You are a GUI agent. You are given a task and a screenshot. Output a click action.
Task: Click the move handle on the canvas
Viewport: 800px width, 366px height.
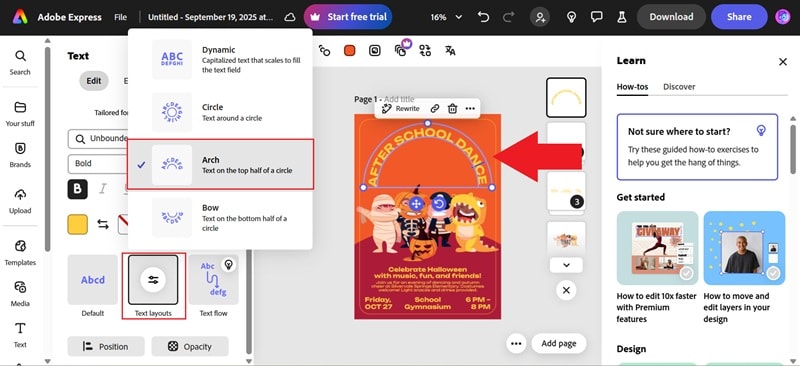point(416,204)
